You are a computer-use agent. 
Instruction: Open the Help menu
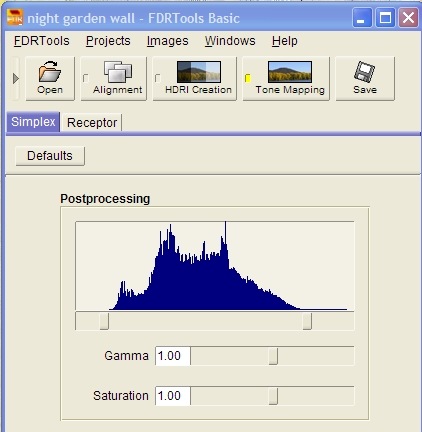point(285,41)
